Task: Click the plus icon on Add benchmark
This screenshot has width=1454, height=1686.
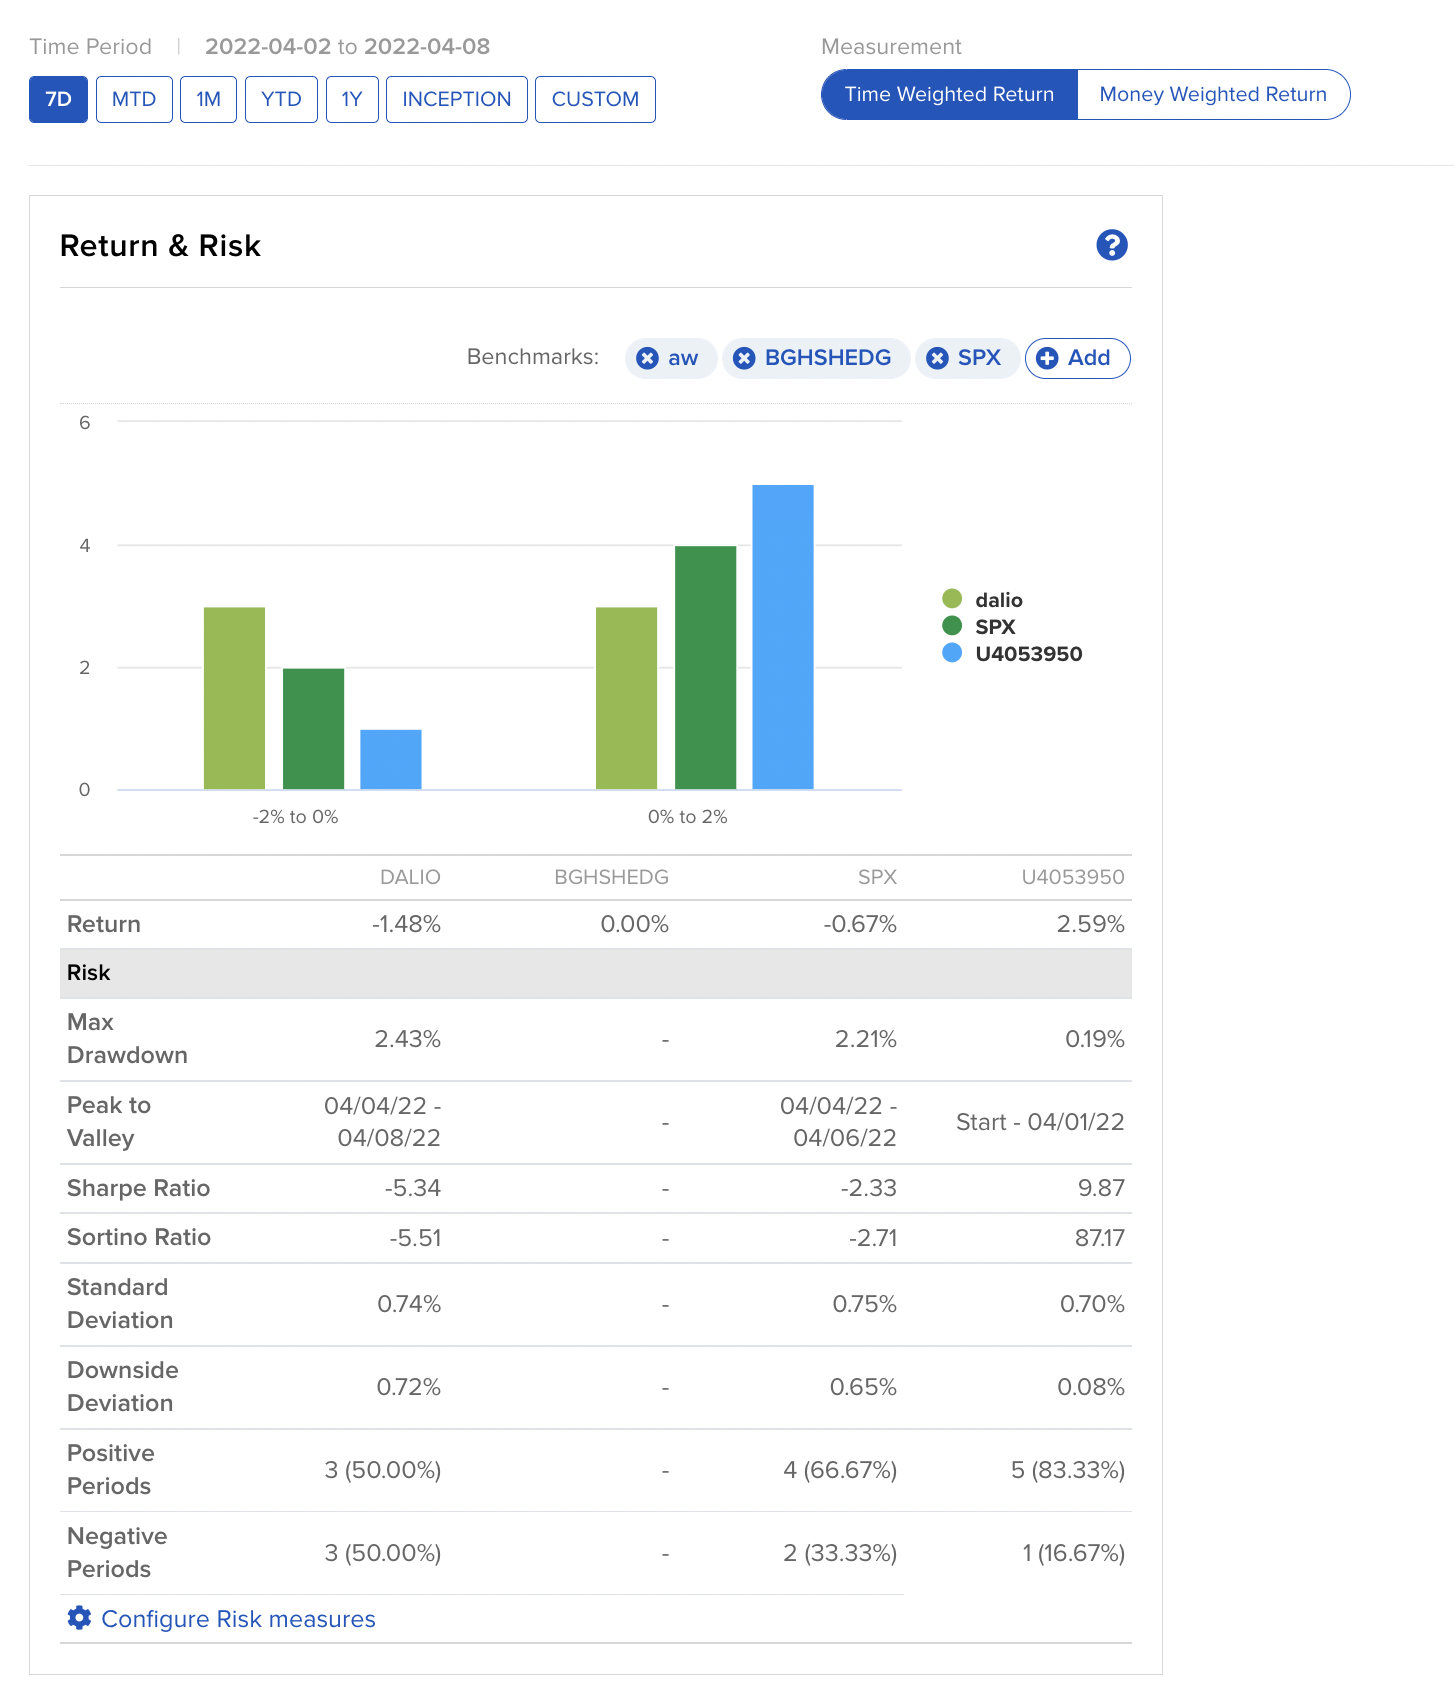Action: click(1047, 358)
